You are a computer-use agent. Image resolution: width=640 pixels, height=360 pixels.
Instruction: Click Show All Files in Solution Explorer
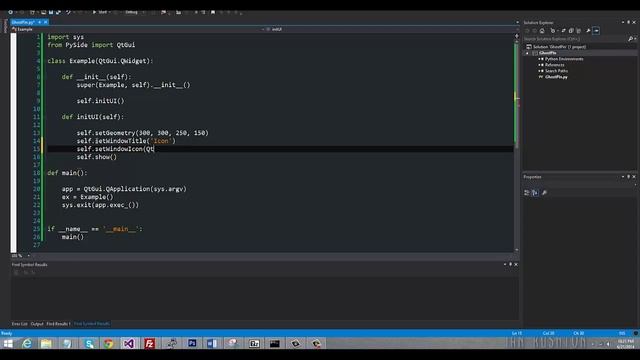tap(578, 31)
